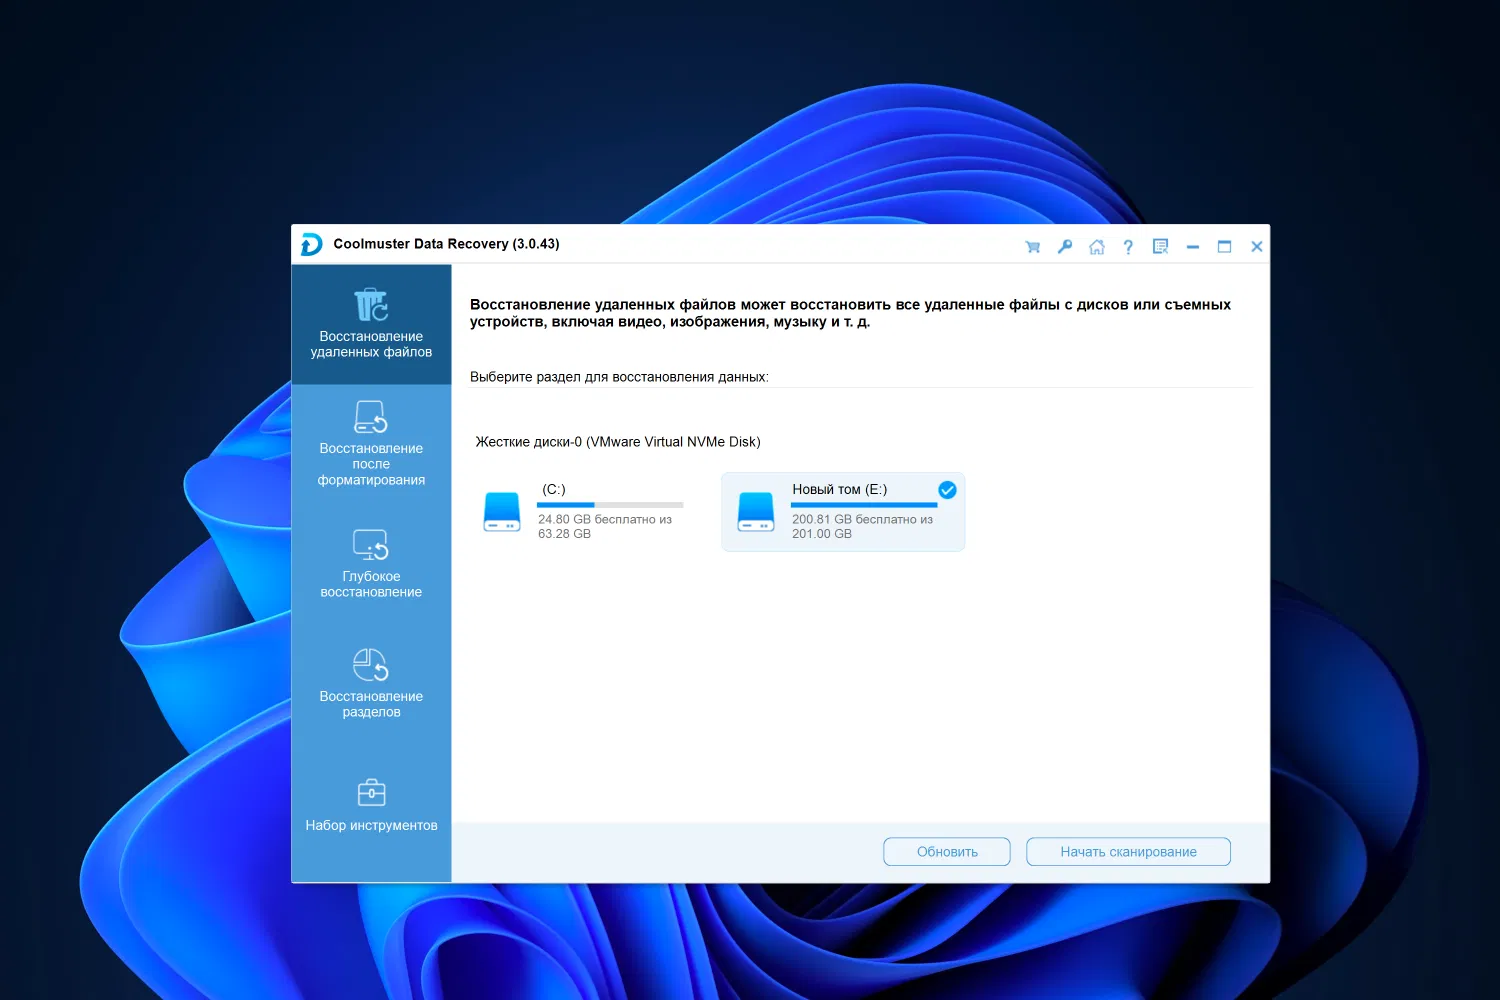
Task: Close the Coolmuster Data Recovery window
Action: [1257, 247]
